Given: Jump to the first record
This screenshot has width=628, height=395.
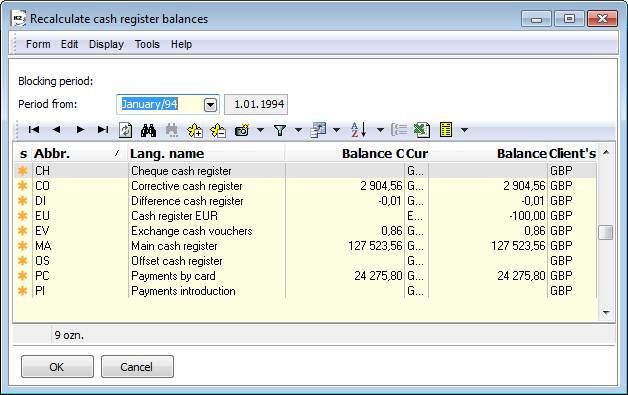Looking at the screenshot, I should 34,129.
